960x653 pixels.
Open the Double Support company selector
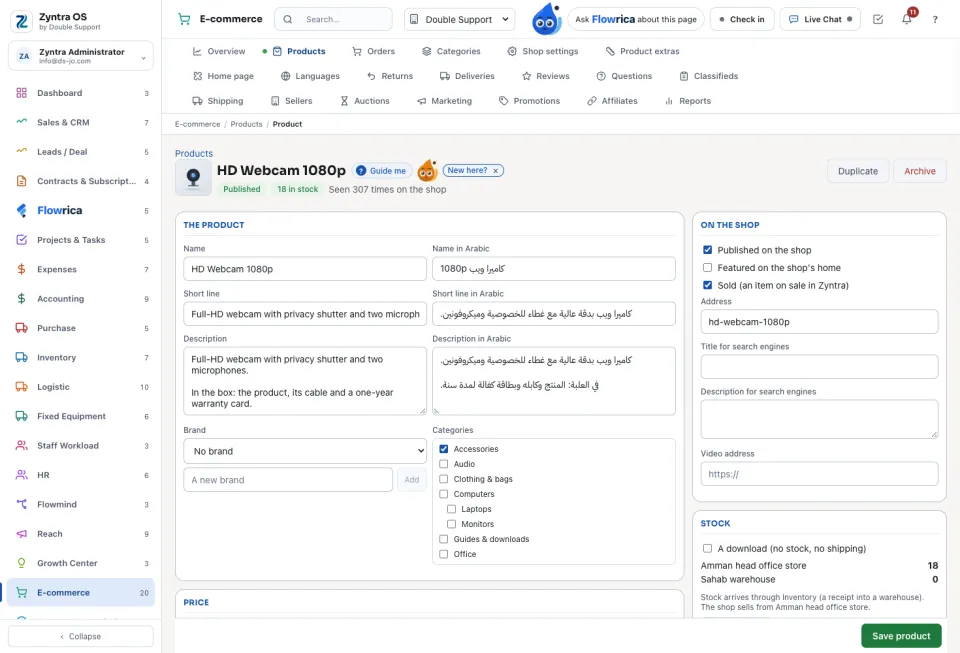pyautogui.click(x=459, y=20)
